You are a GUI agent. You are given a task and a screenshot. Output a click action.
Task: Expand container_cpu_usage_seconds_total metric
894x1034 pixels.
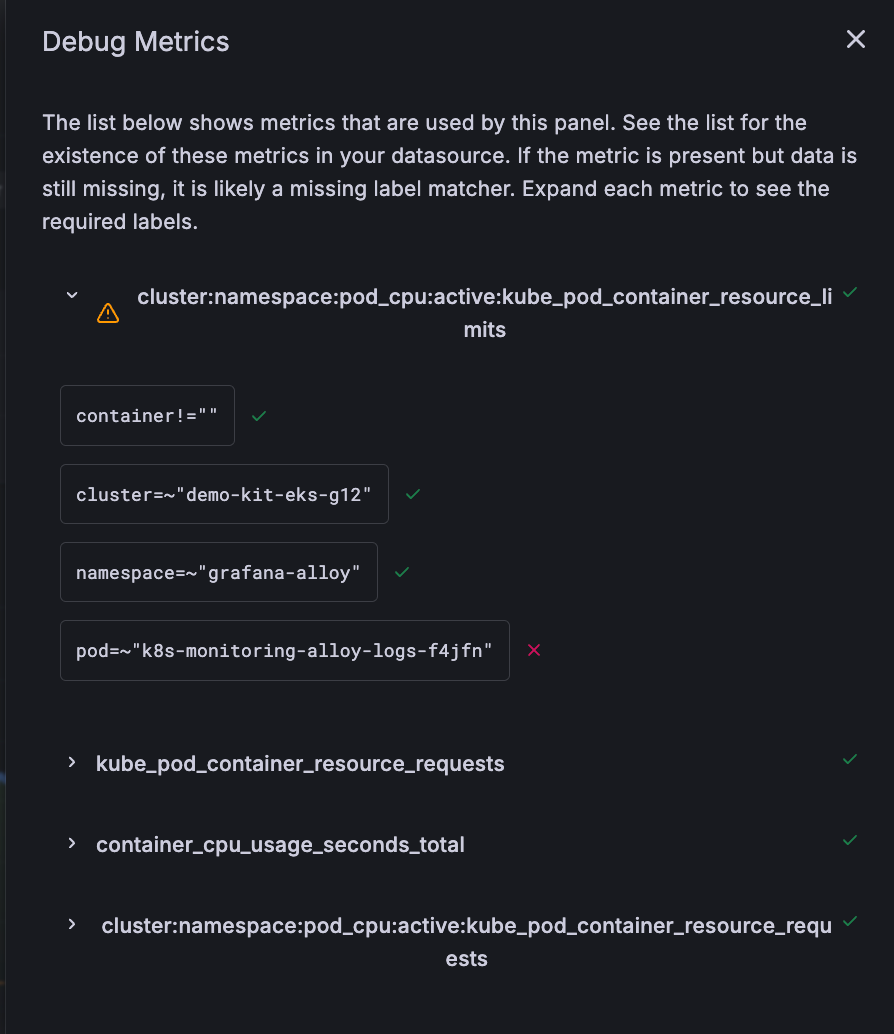point(71,843)
